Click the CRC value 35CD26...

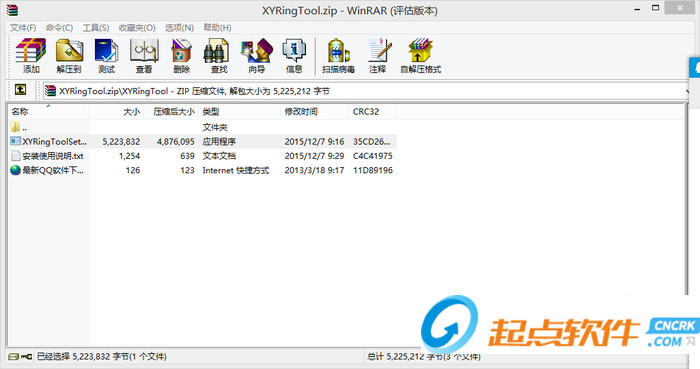371,141
